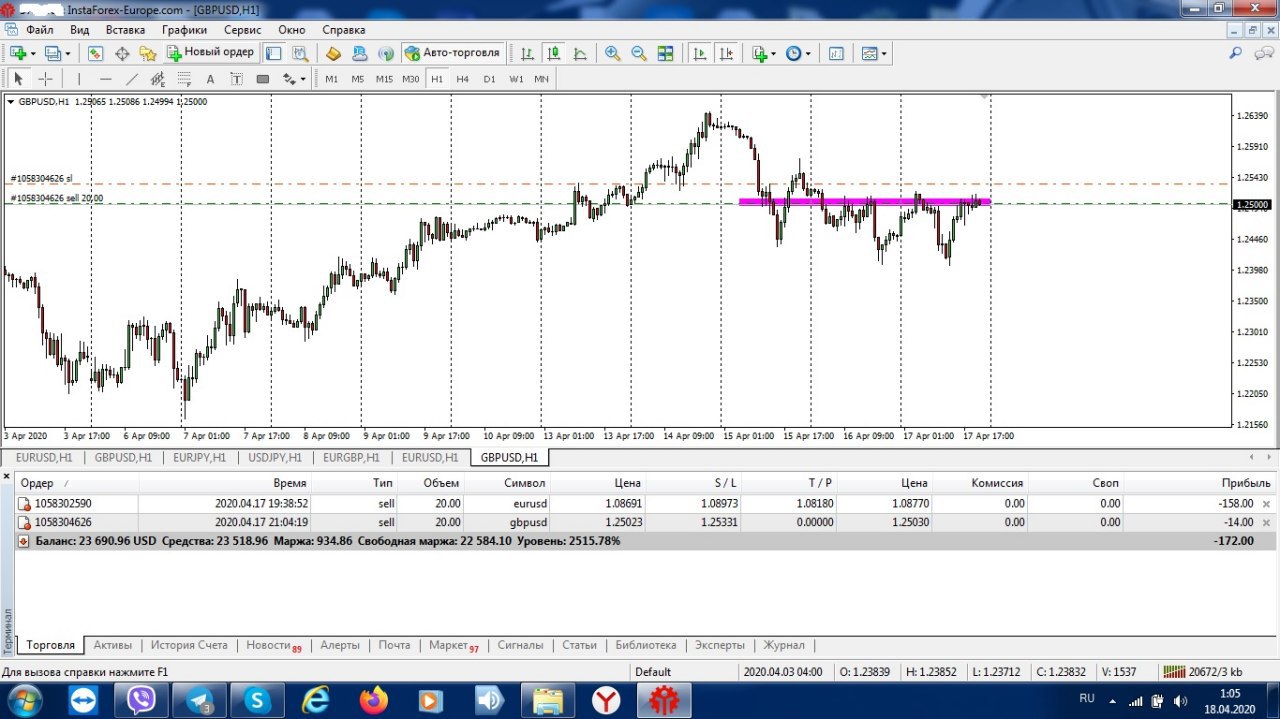This screenshot has height=719, width=1280.
Task: Open Telegram from the taskbar
Action: pyautogui.click(x=199, y=700)
